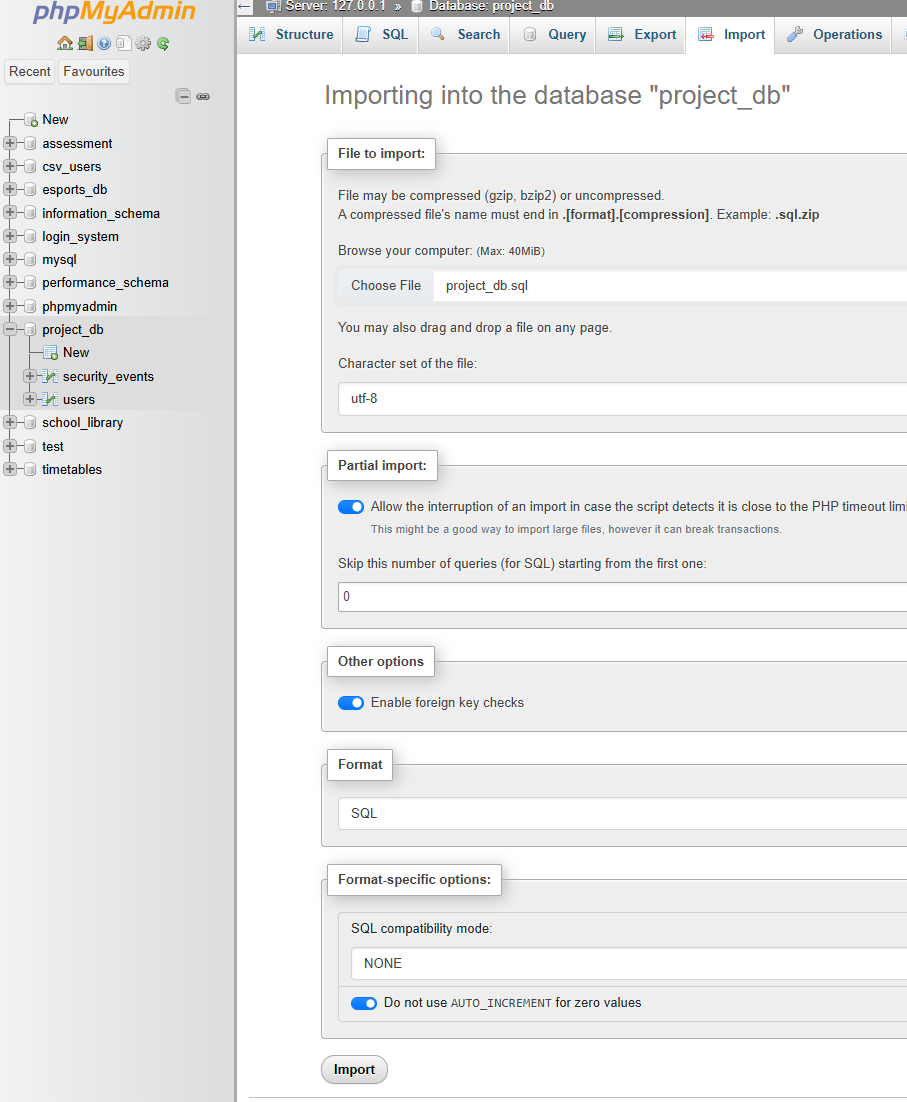The image size is (907, 1102).
Task: Click the '.sql.zip' example text
Action: (x=797, y=214)
